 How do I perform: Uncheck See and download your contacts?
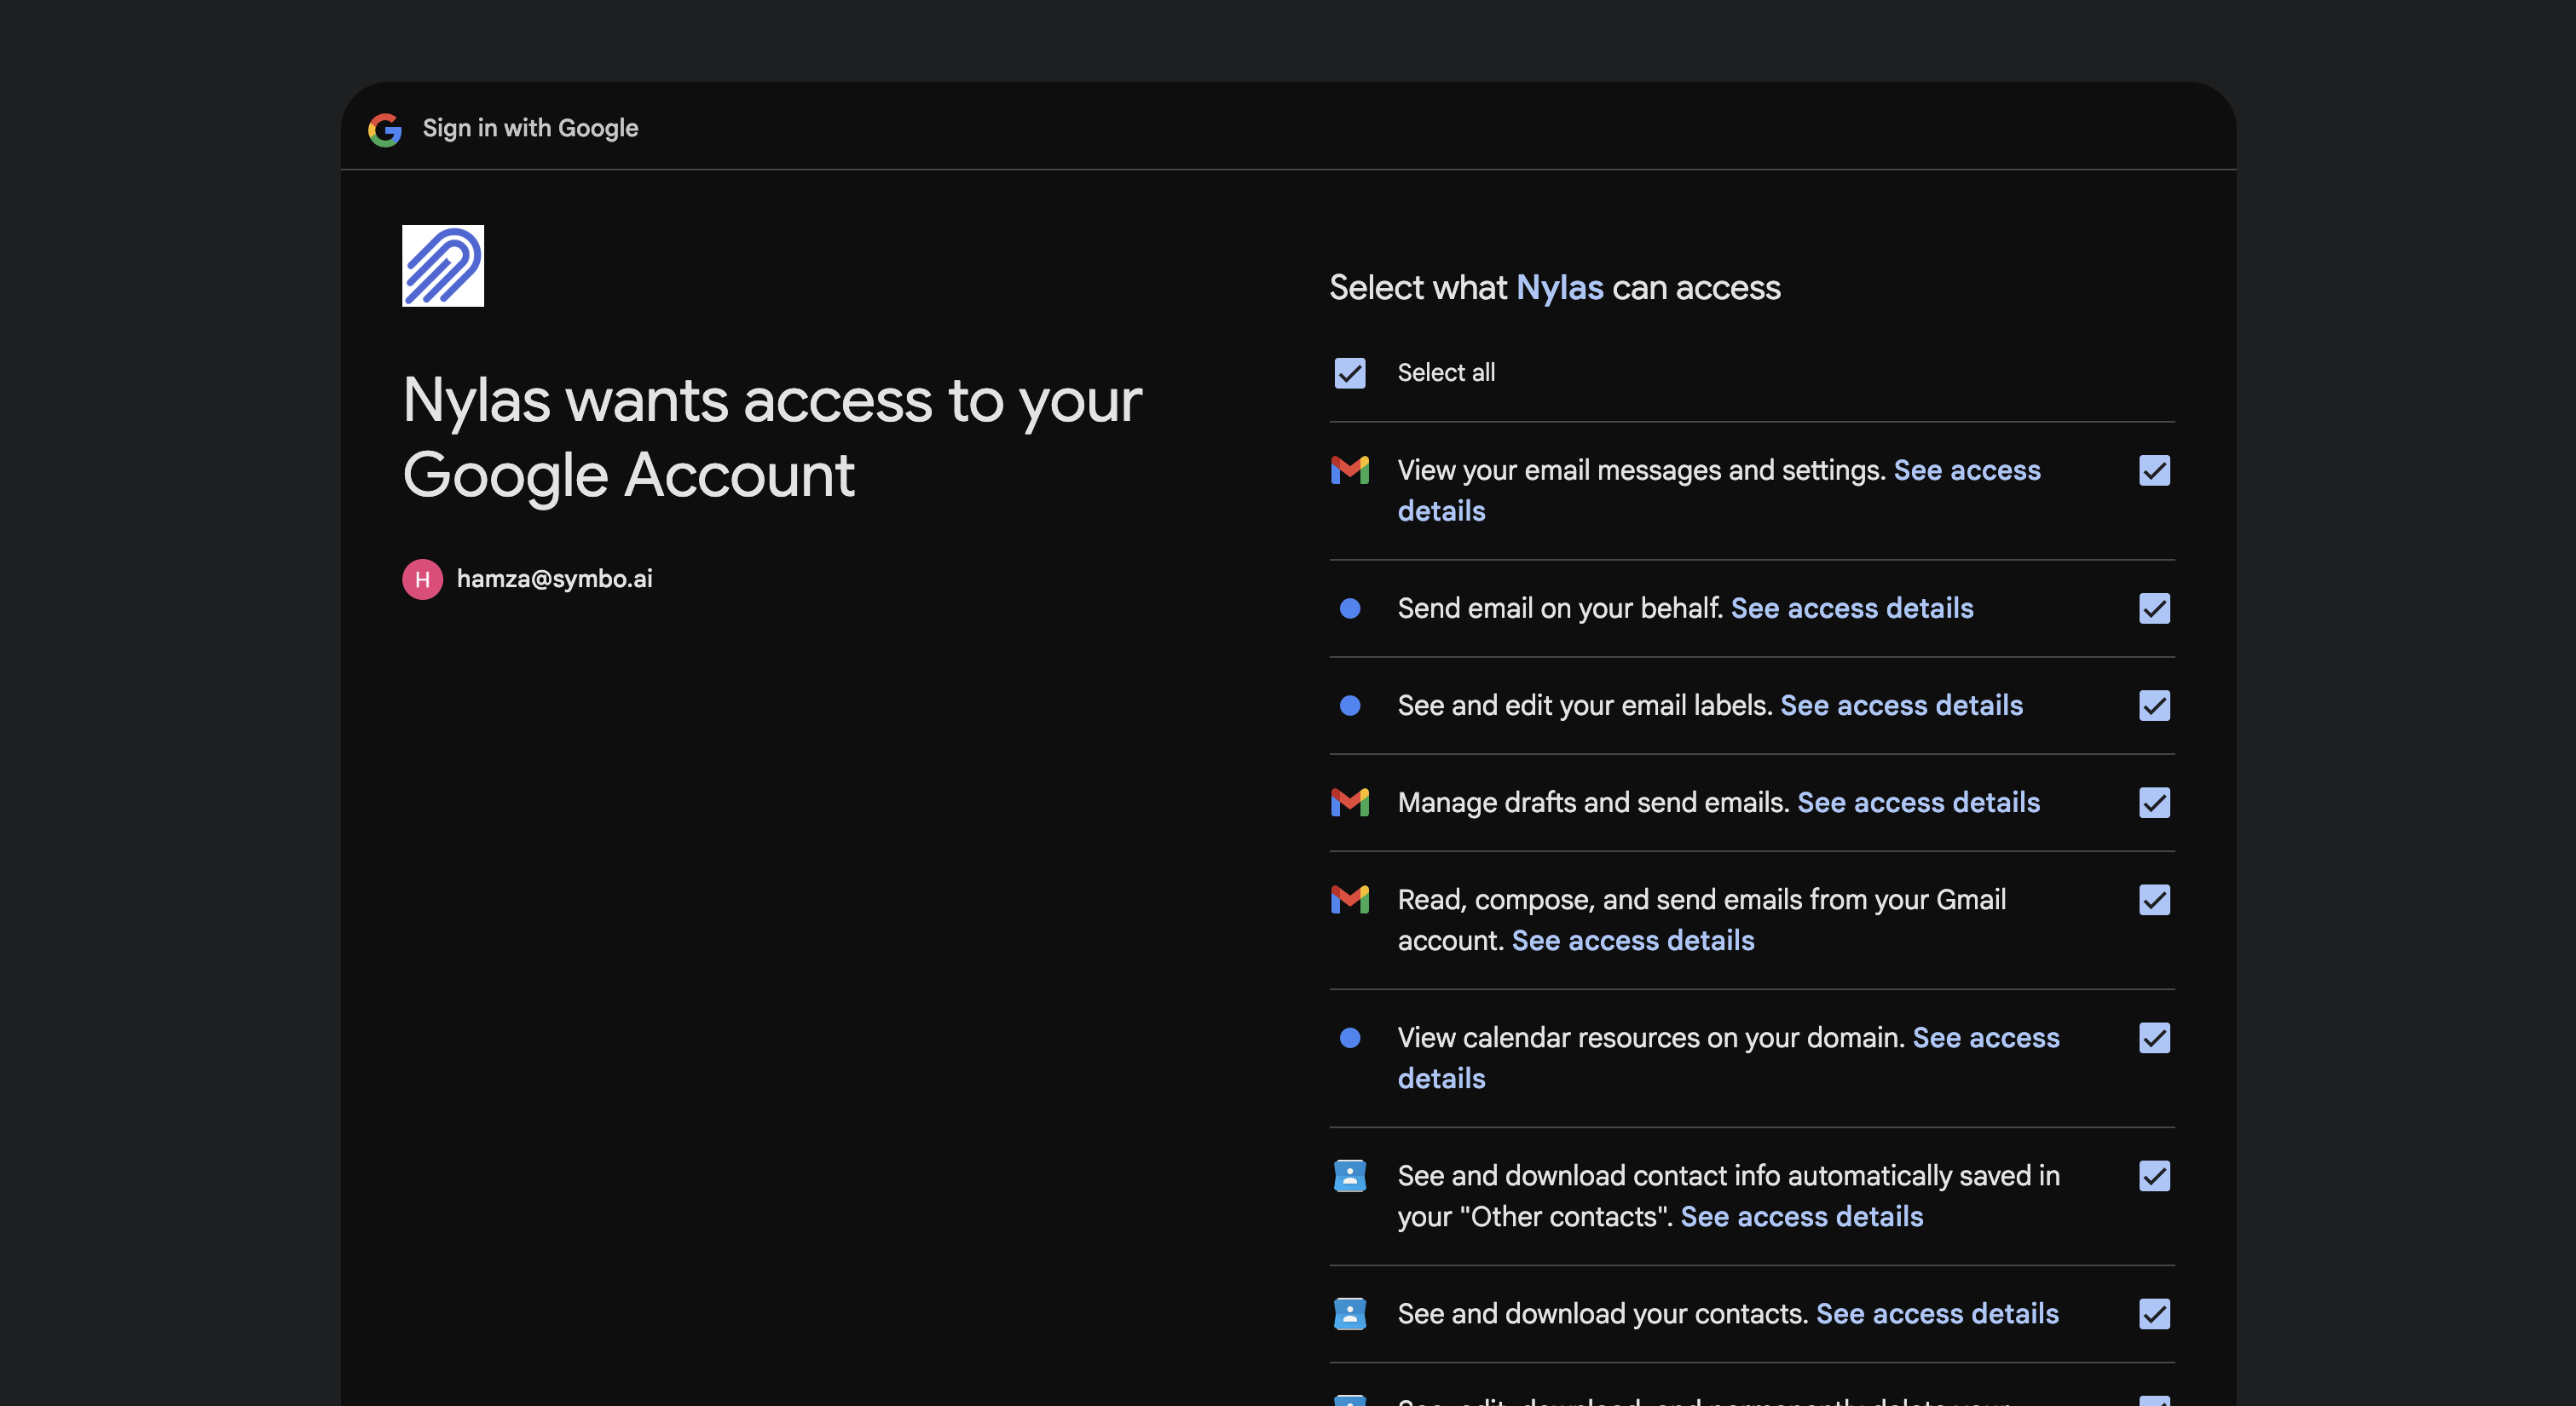click(2155, 1314)
